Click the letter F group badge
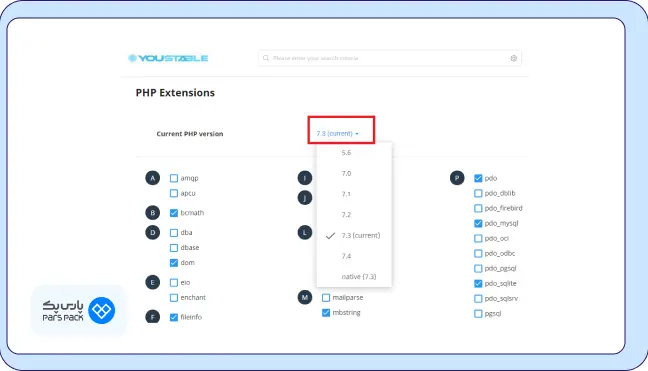648x371 pixels. pos(152,317)
